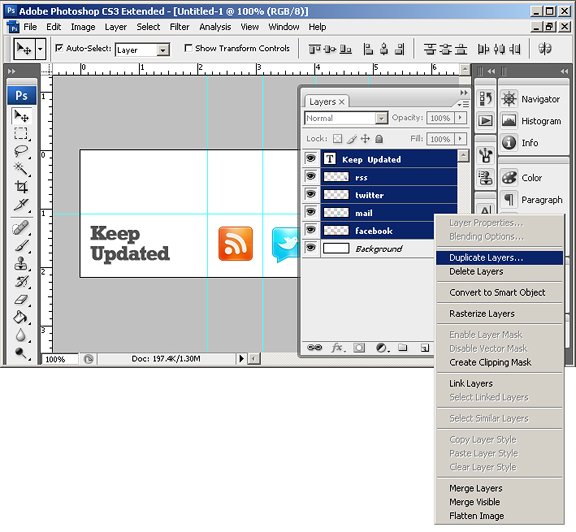Toggle the Auto-Select checkbox
Screen dimensions: 576x532
click(59, 48)
